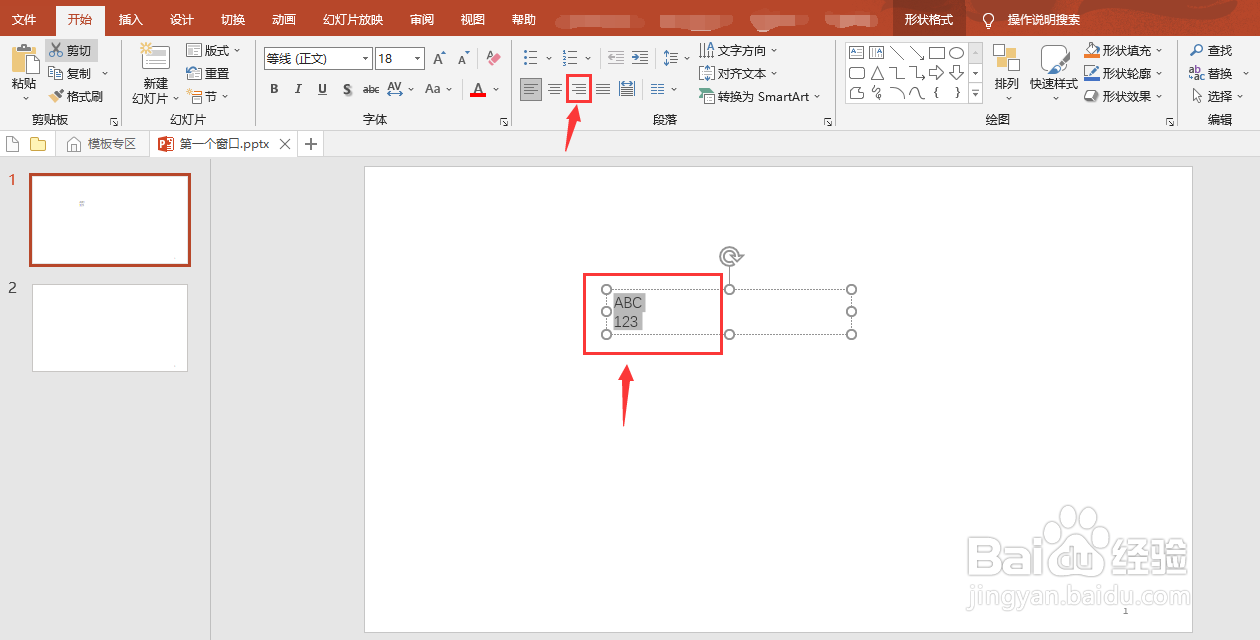Cut selection with 剪切 button
Viewport: 1260px width, 640px height.
[71, 51]
